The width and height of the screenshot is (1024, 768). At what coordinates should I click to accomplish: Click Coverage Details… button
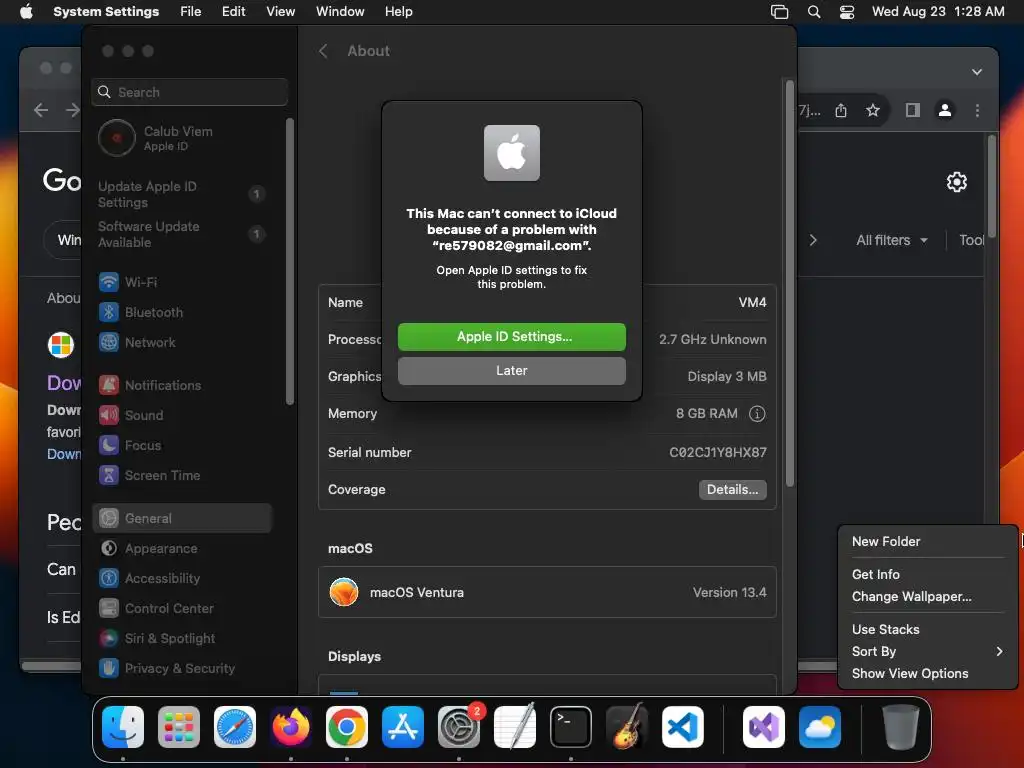coord(733,490)
